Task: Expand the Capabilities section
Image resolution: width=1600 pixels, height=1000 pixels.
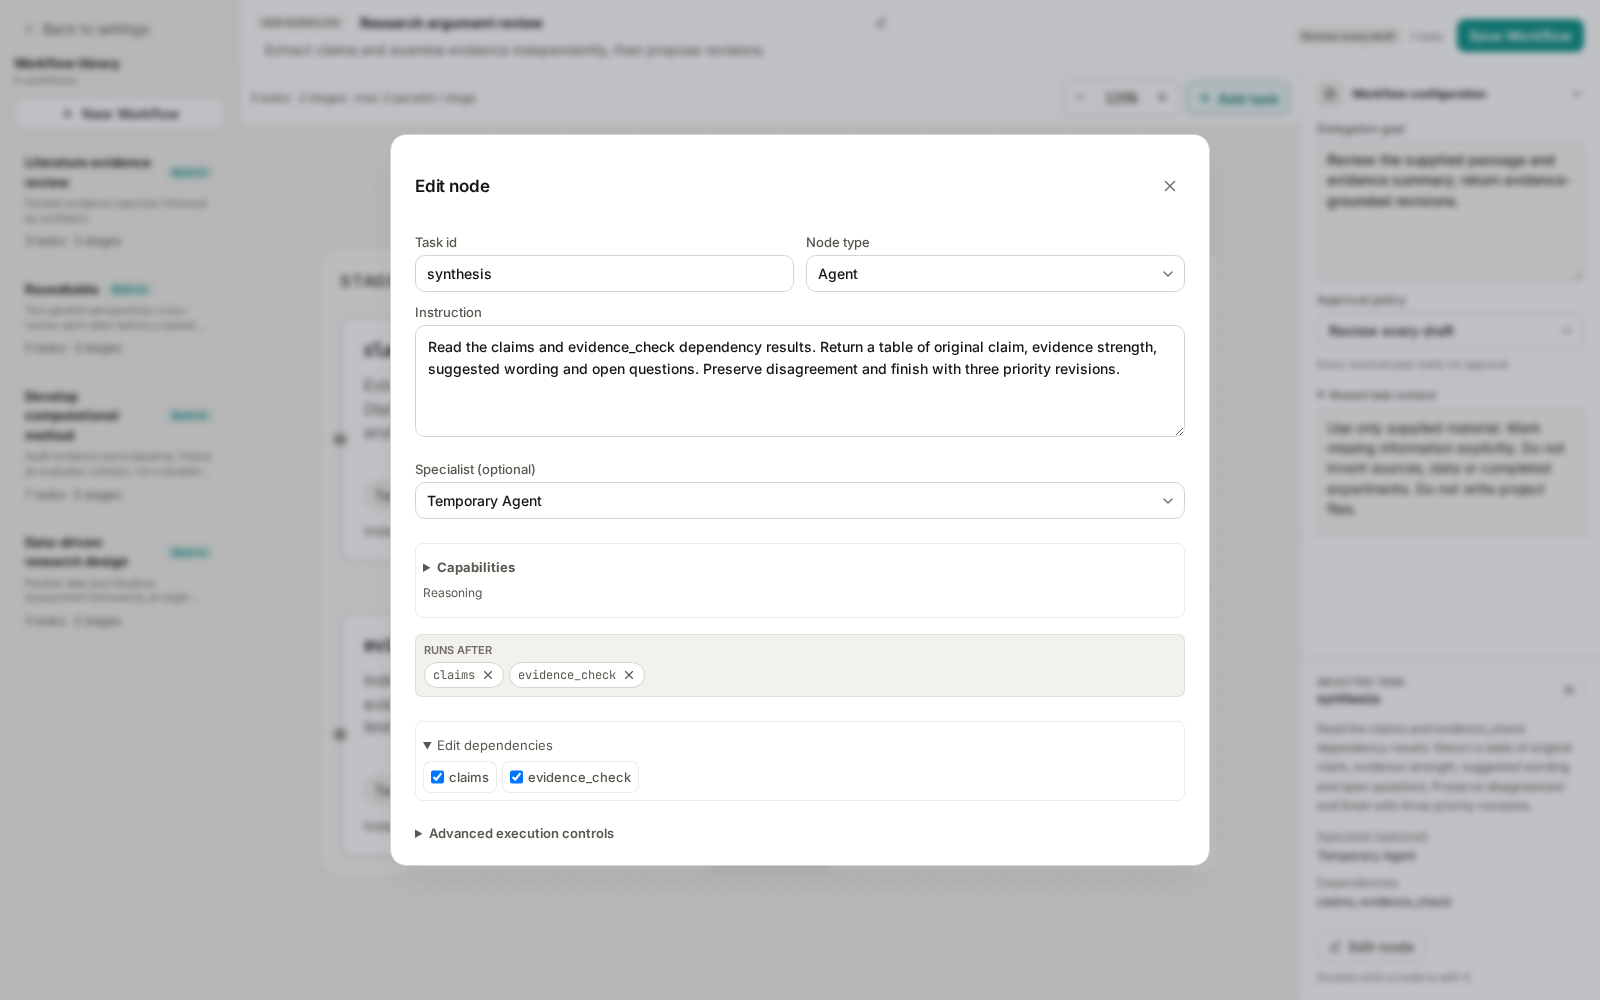Action: (469, 567)
